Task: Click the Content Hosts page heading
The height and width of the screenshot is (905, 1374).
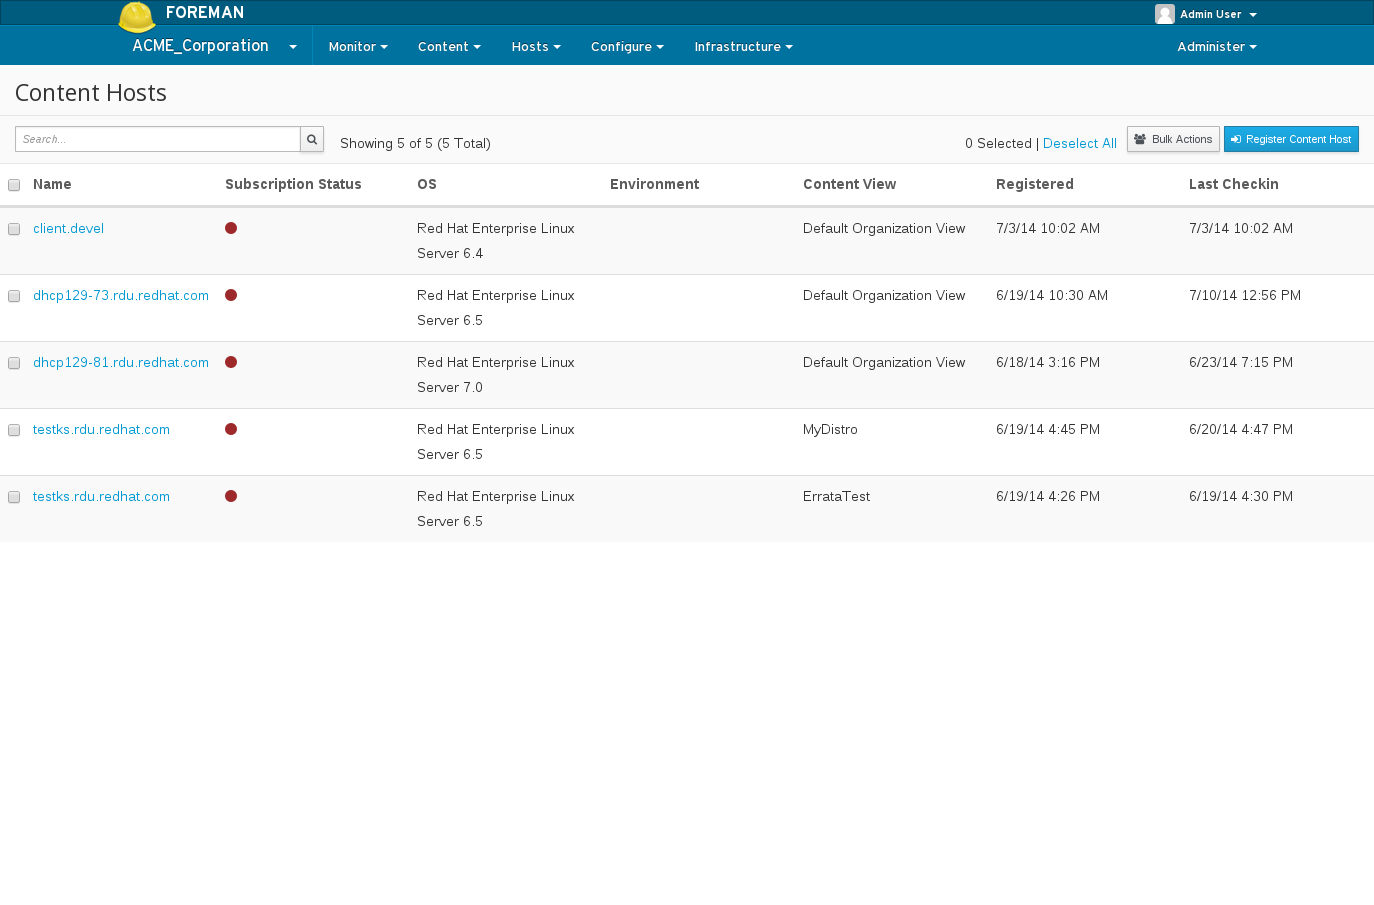Action: coord(91,92)
